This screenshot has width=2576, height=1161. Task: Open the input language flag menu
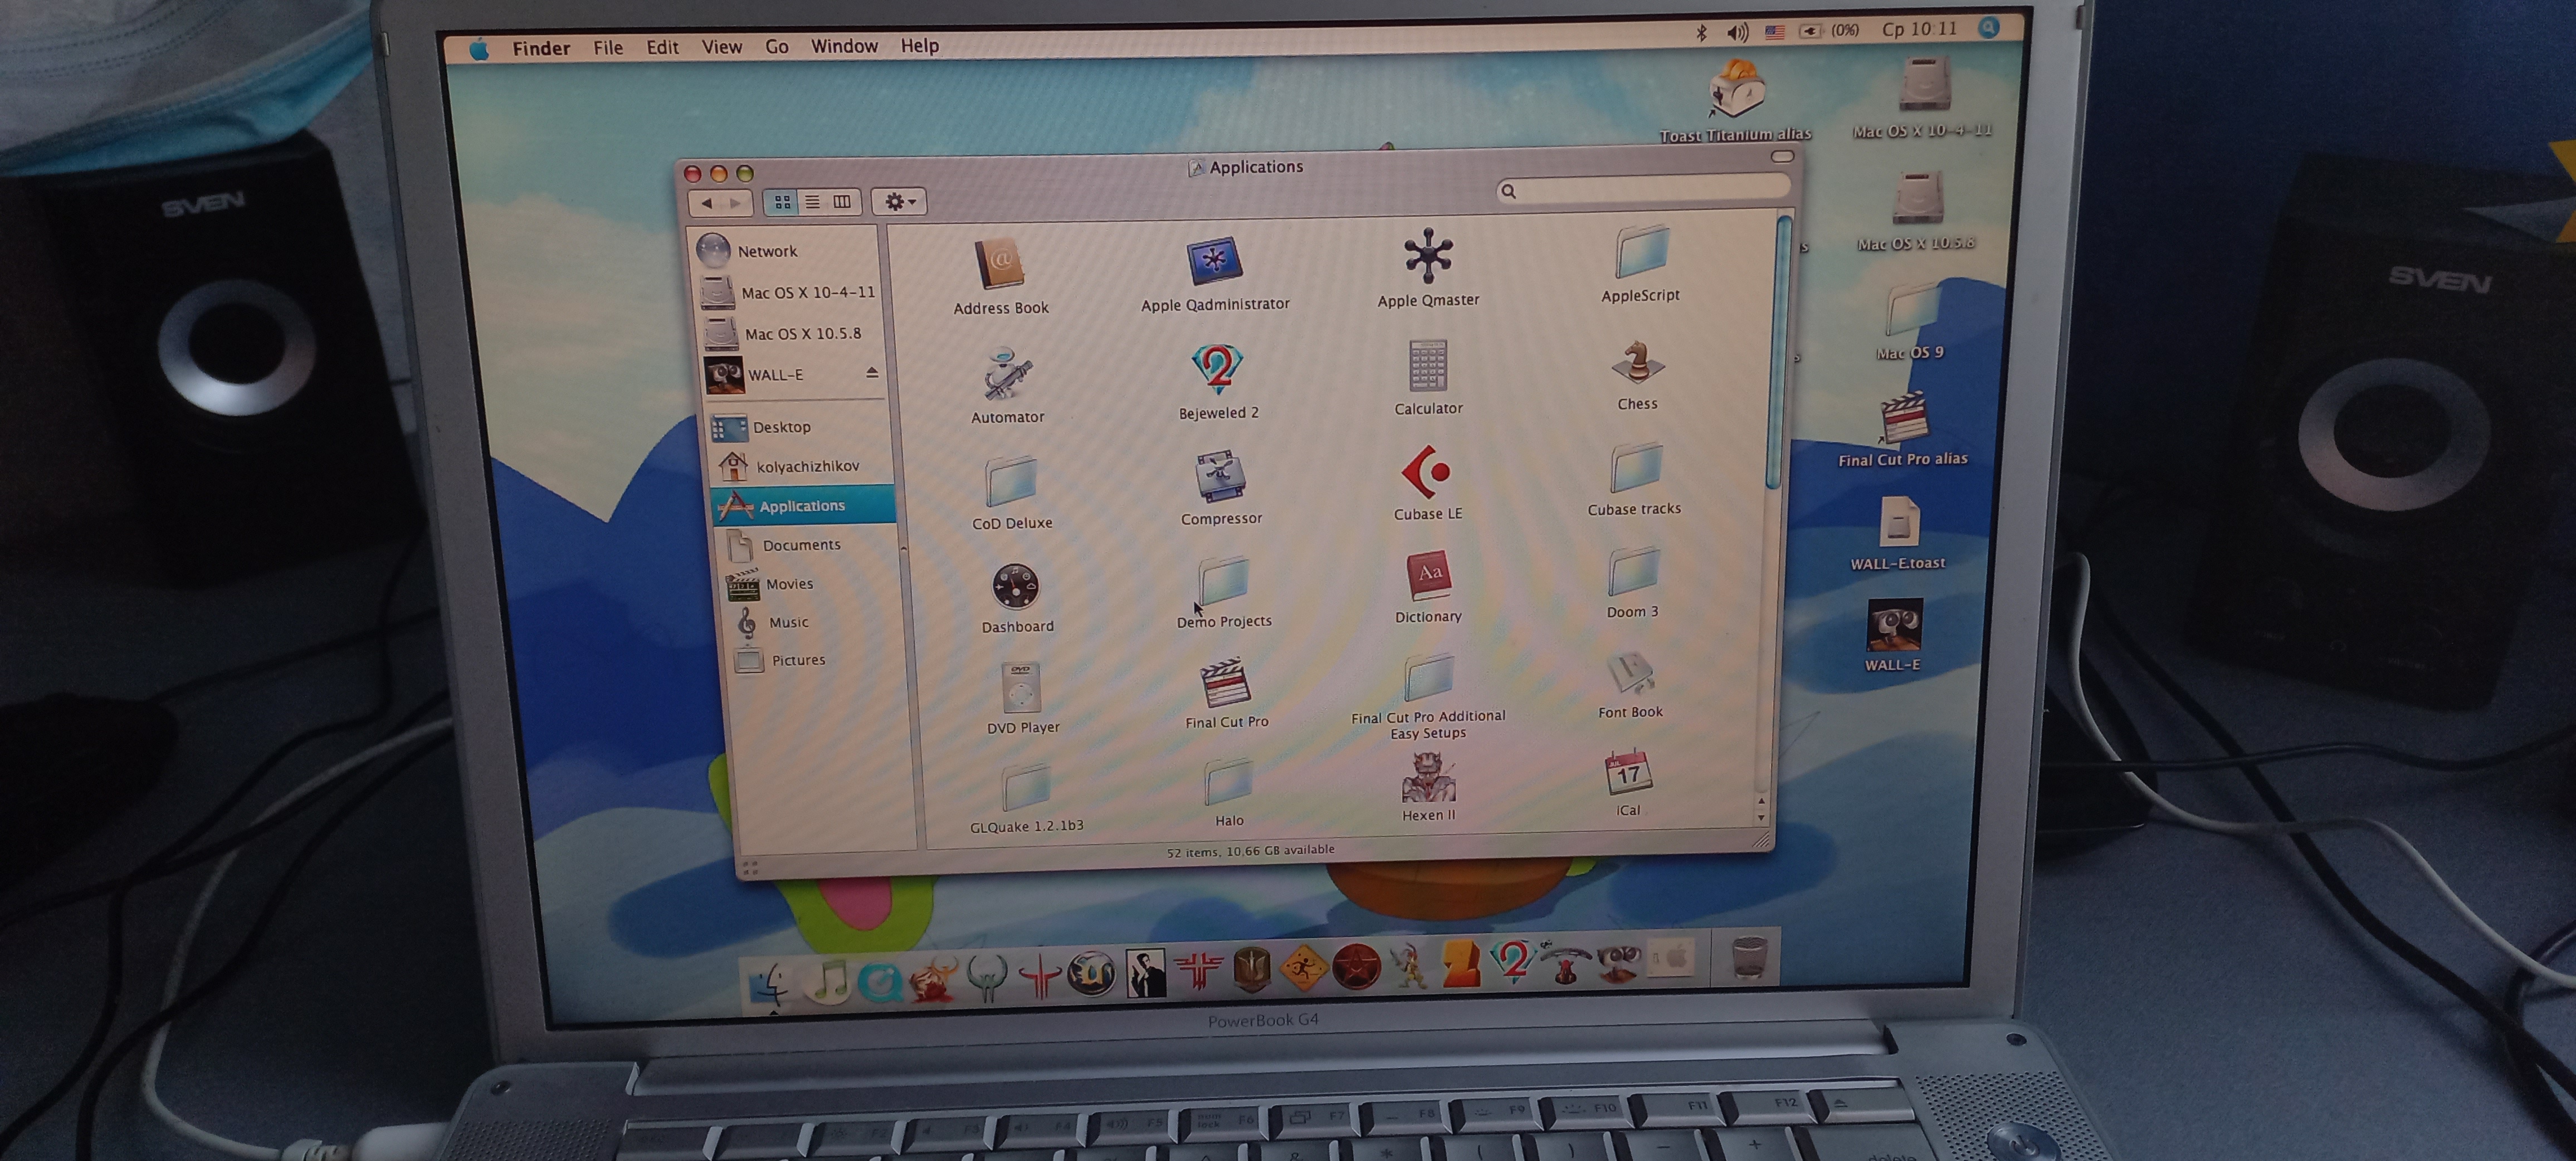pos(1774,32)
